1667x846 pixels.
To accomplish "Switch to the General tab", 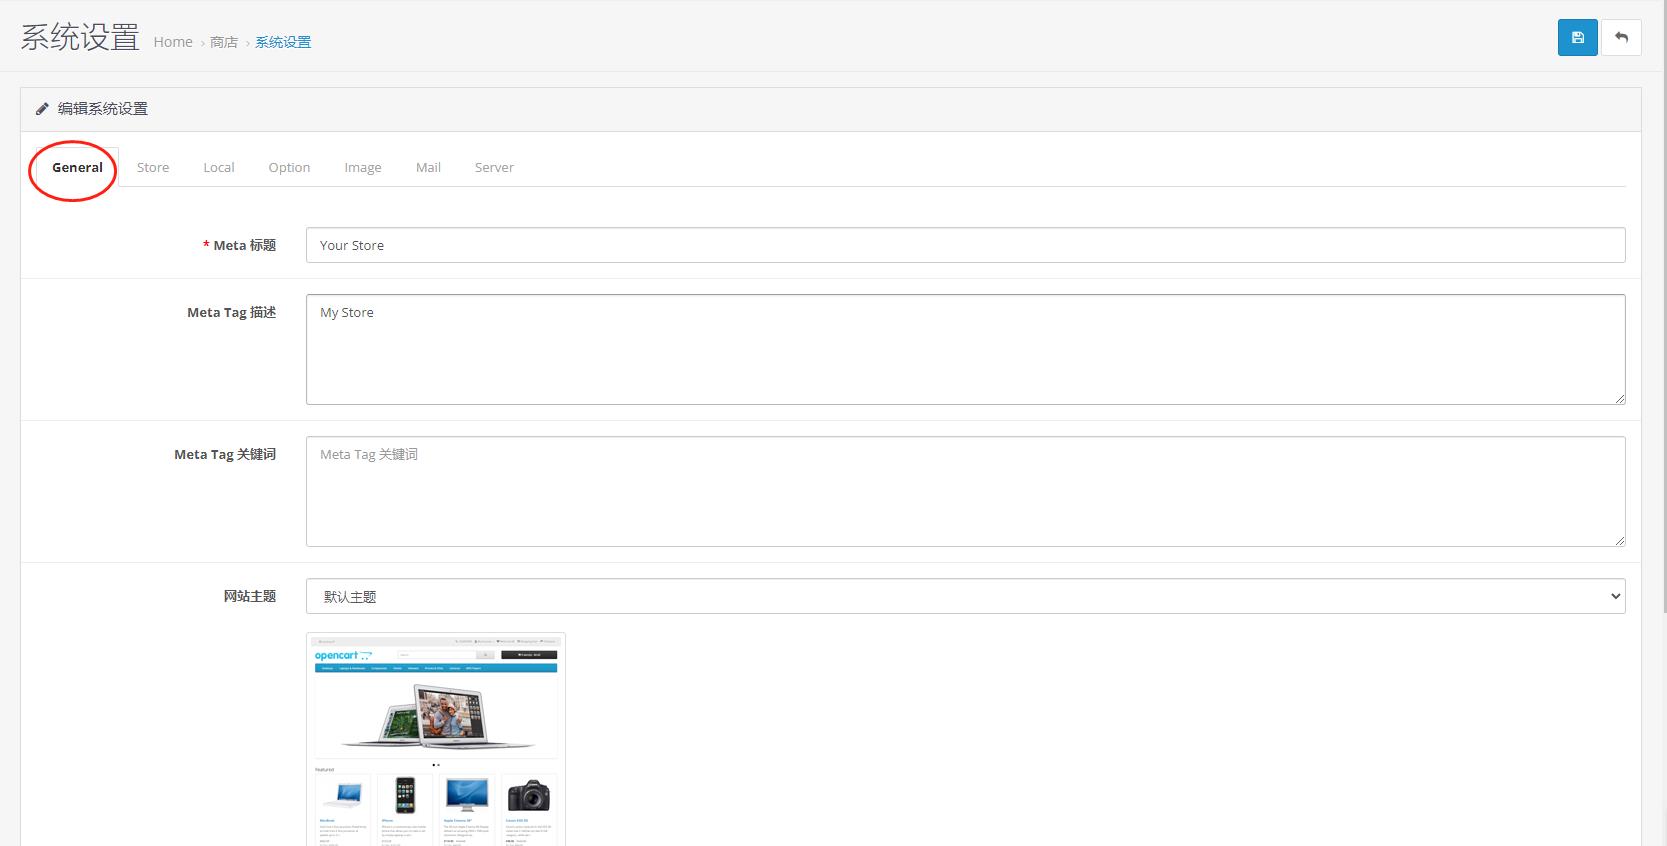I will click(77, 167).
